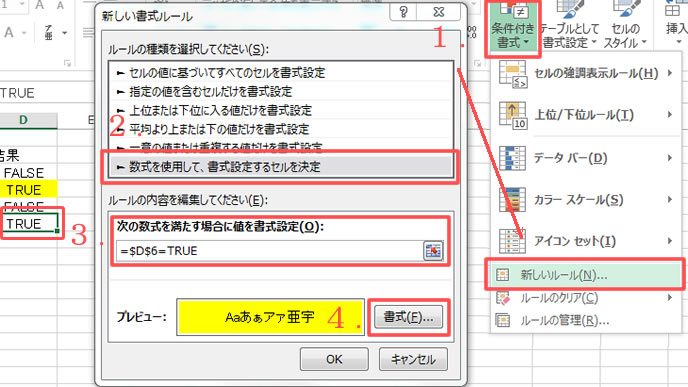Select rule type 指定の値を含むセルだけを書式設定
688x387 pixels.
(281, 91)
